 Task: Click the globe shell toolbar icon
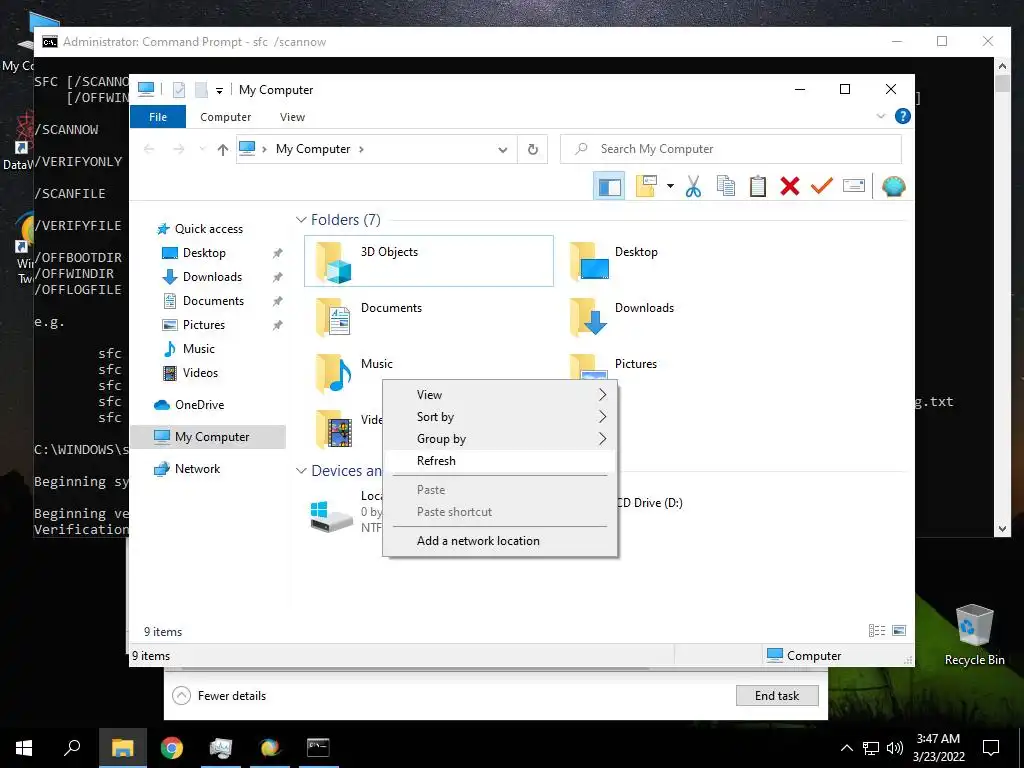pos(893,186)
